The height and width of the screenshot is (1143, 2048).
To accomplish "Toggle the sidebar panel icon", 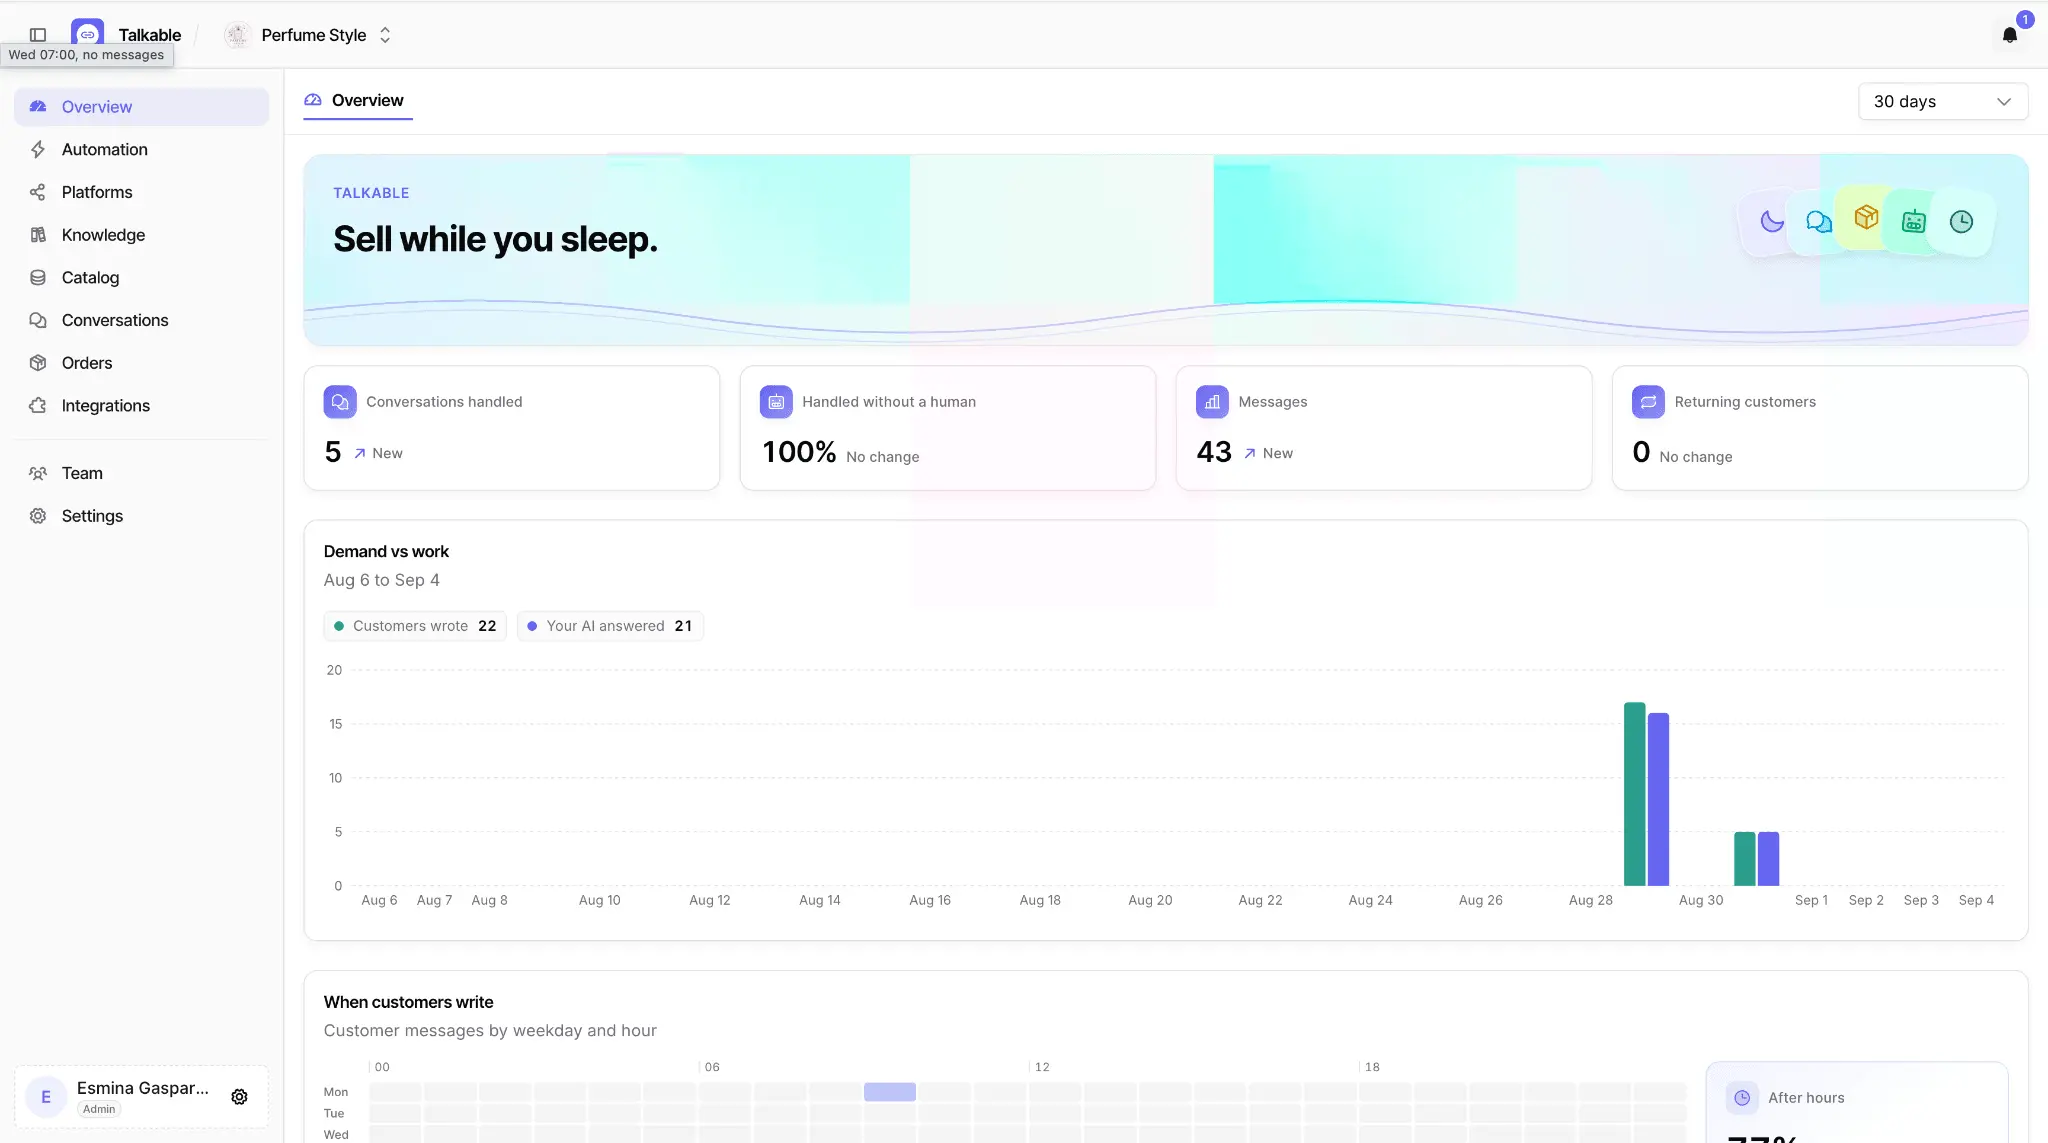I will (38, 34).
